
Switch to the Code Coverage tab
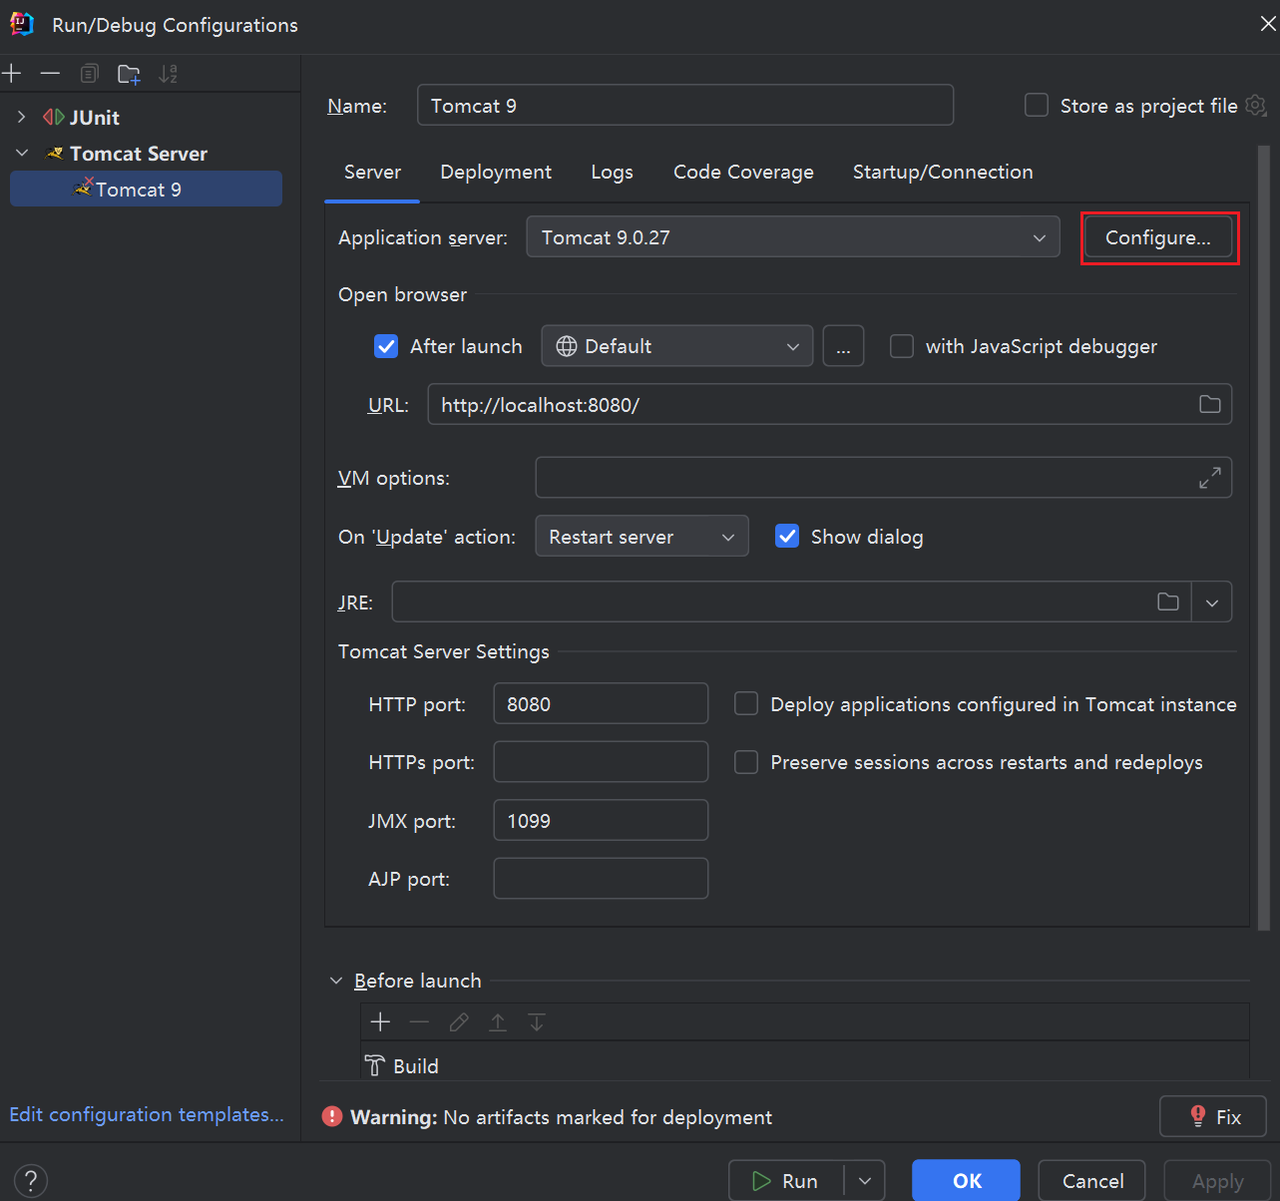click(743, 172)
